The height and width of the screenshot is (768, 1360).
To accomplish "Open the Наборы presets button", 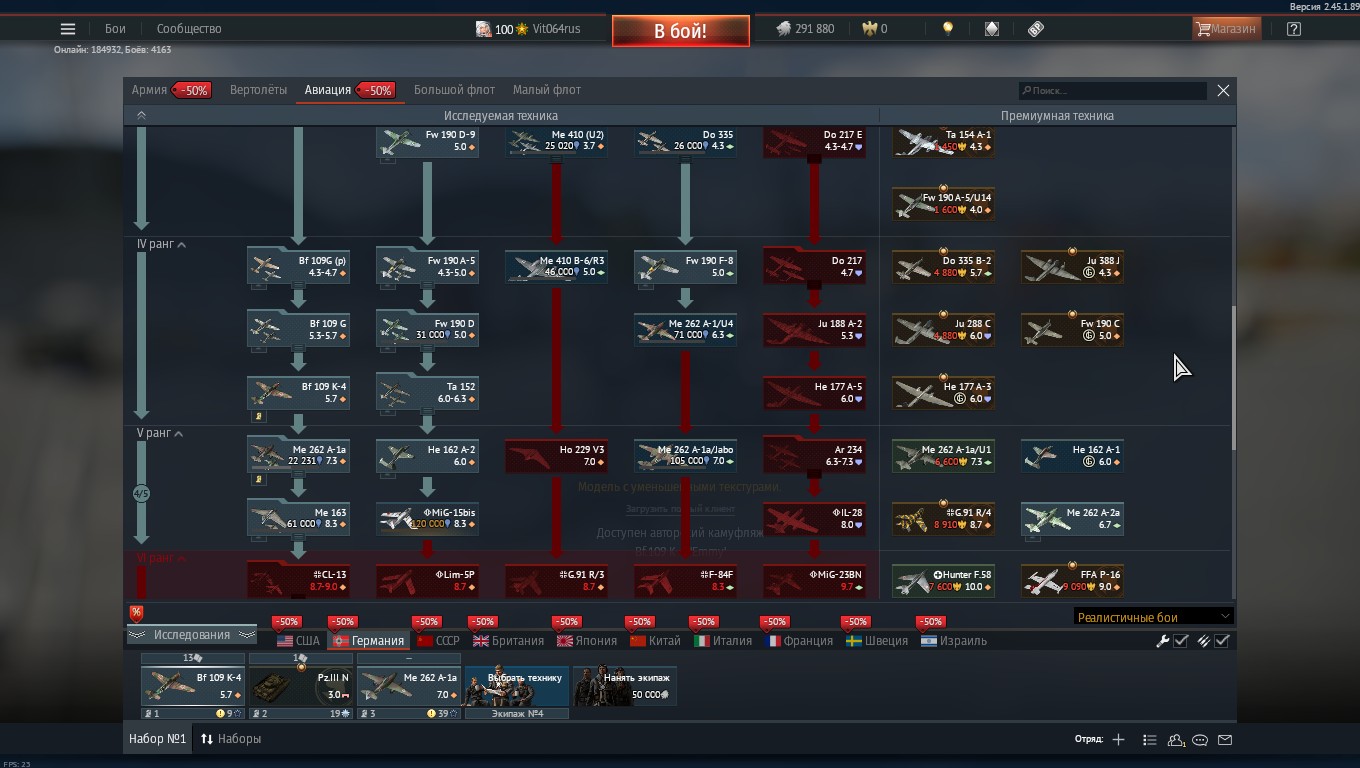I will [x=231, y=739].
